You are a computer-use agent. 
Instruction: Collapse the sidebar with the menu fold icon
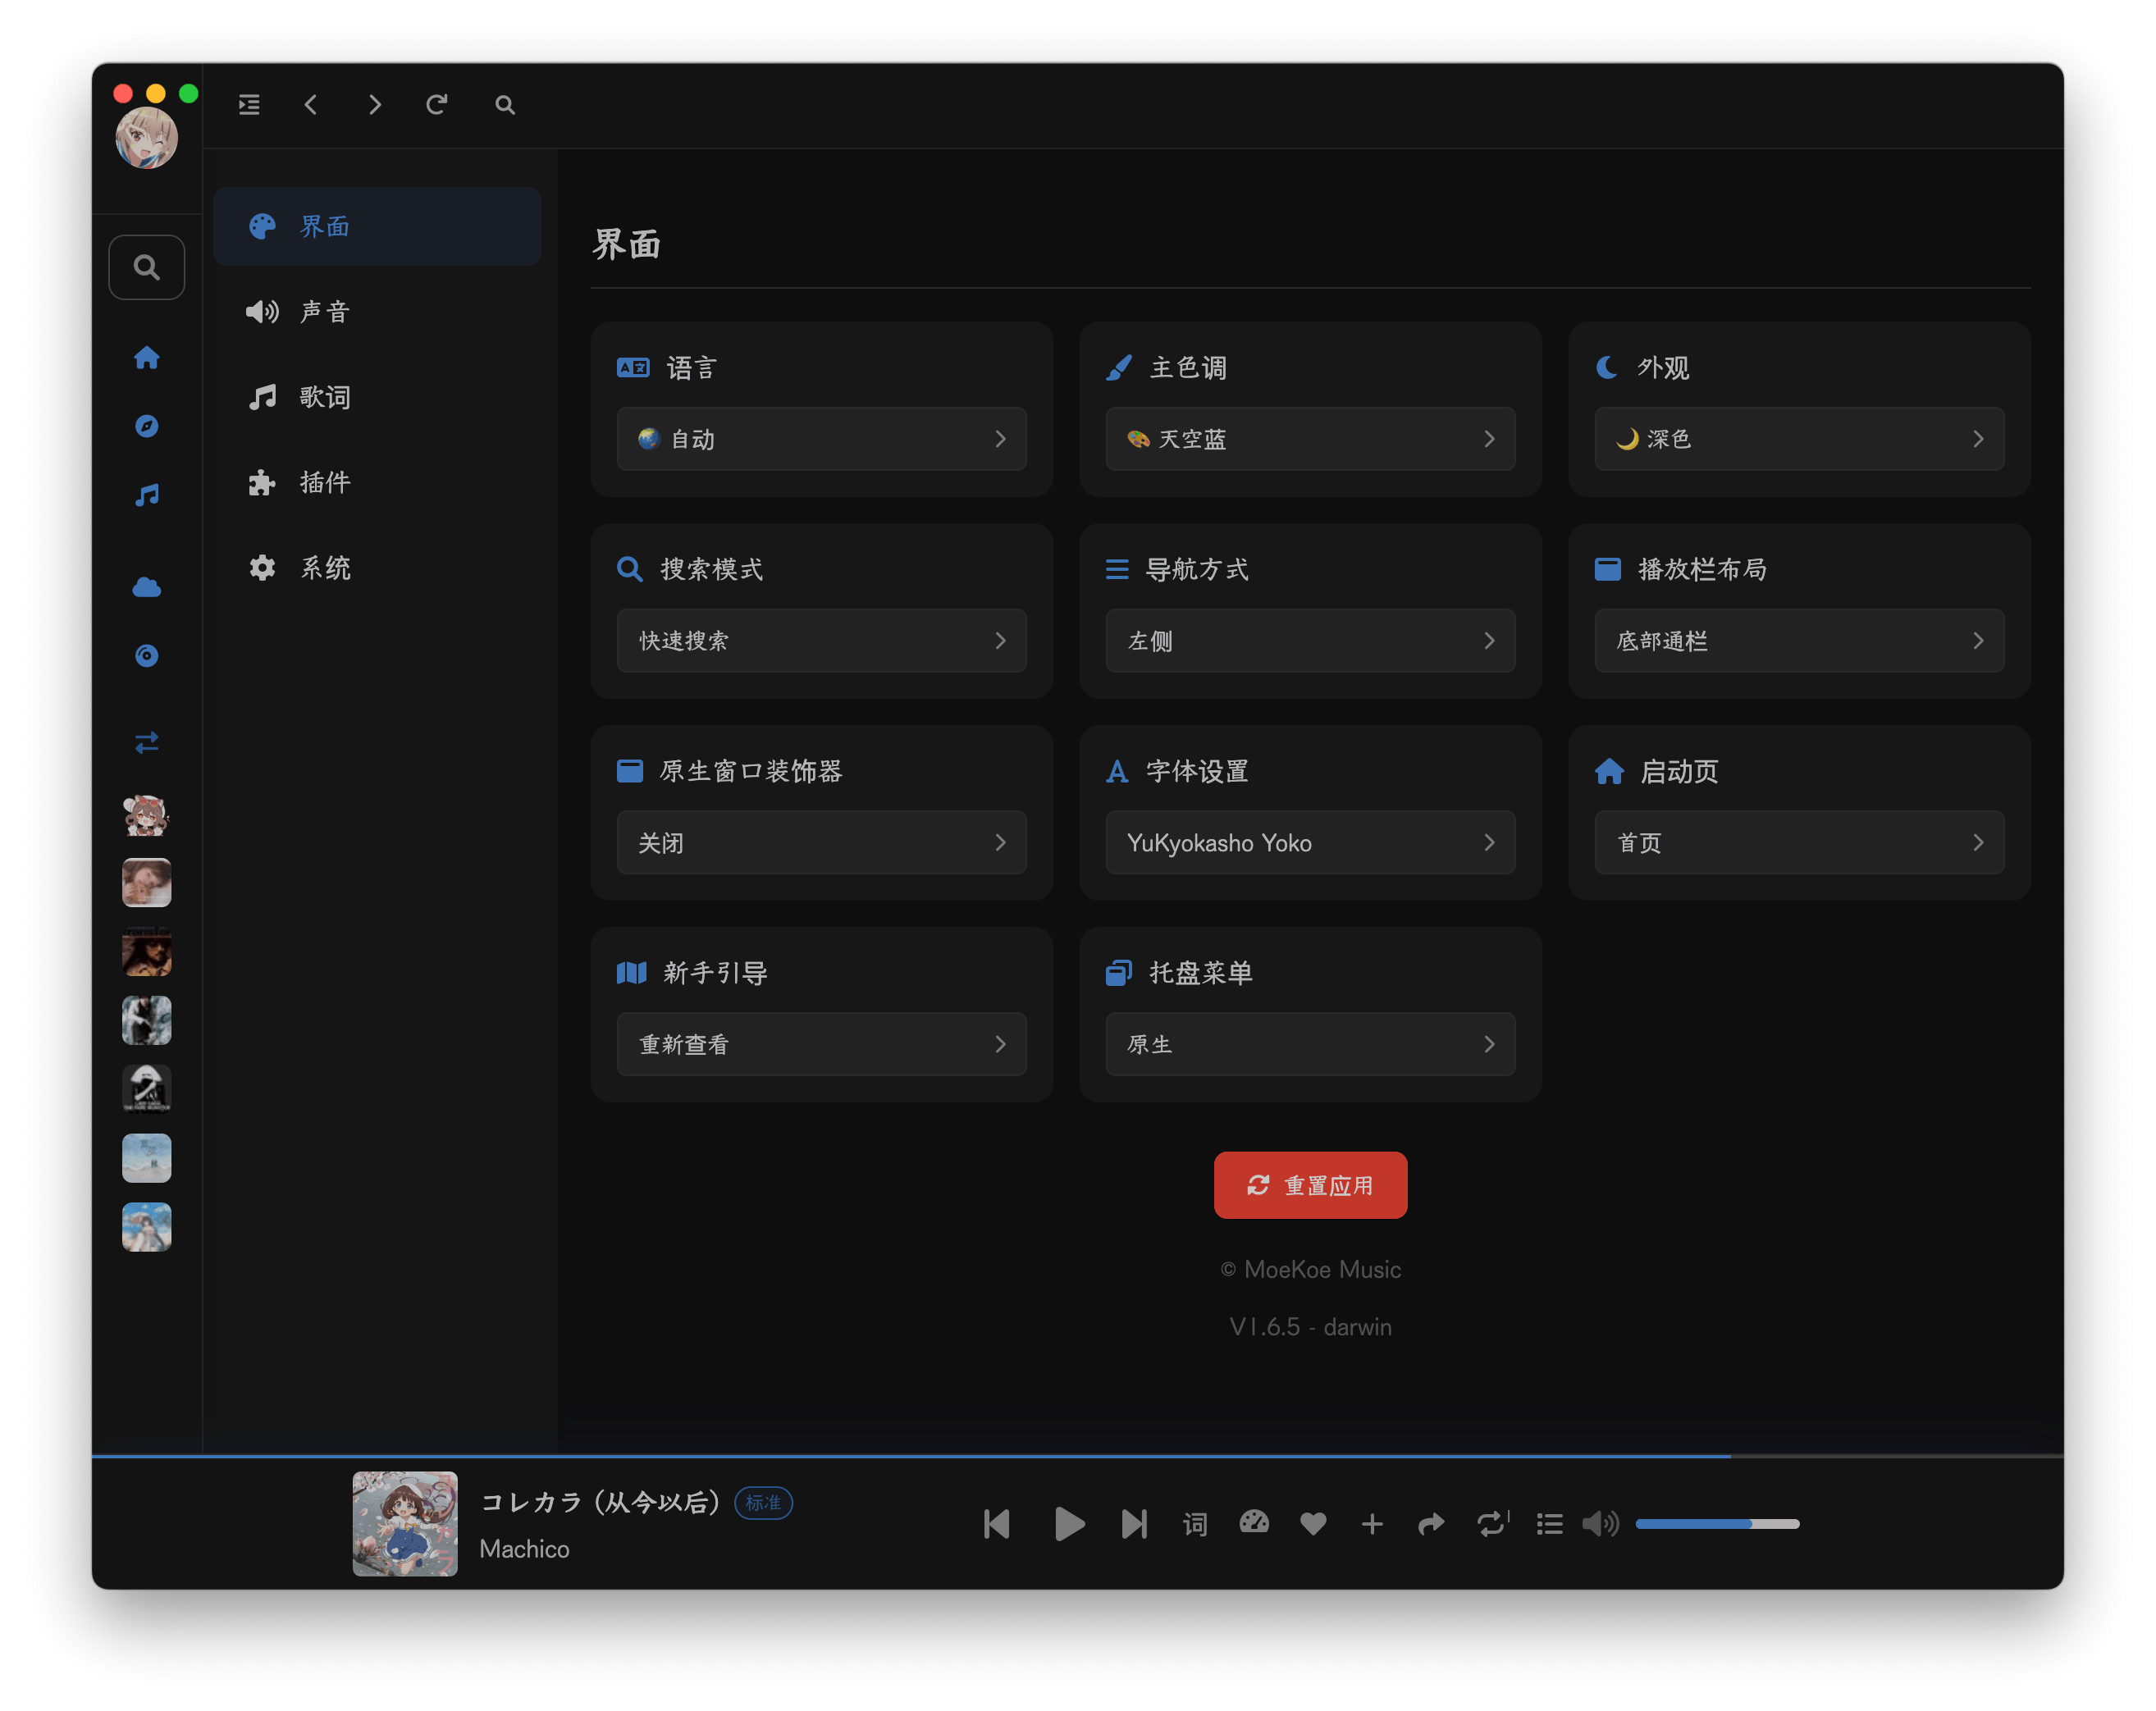point(249,105)
